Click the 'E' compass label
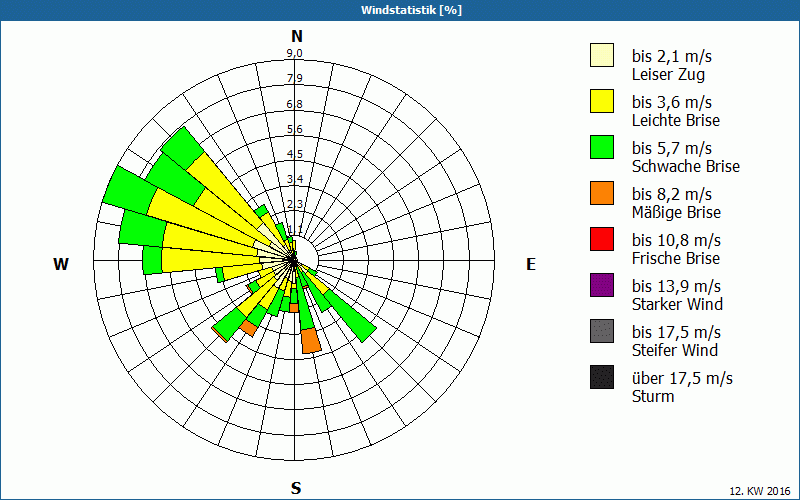 (531, 264)
